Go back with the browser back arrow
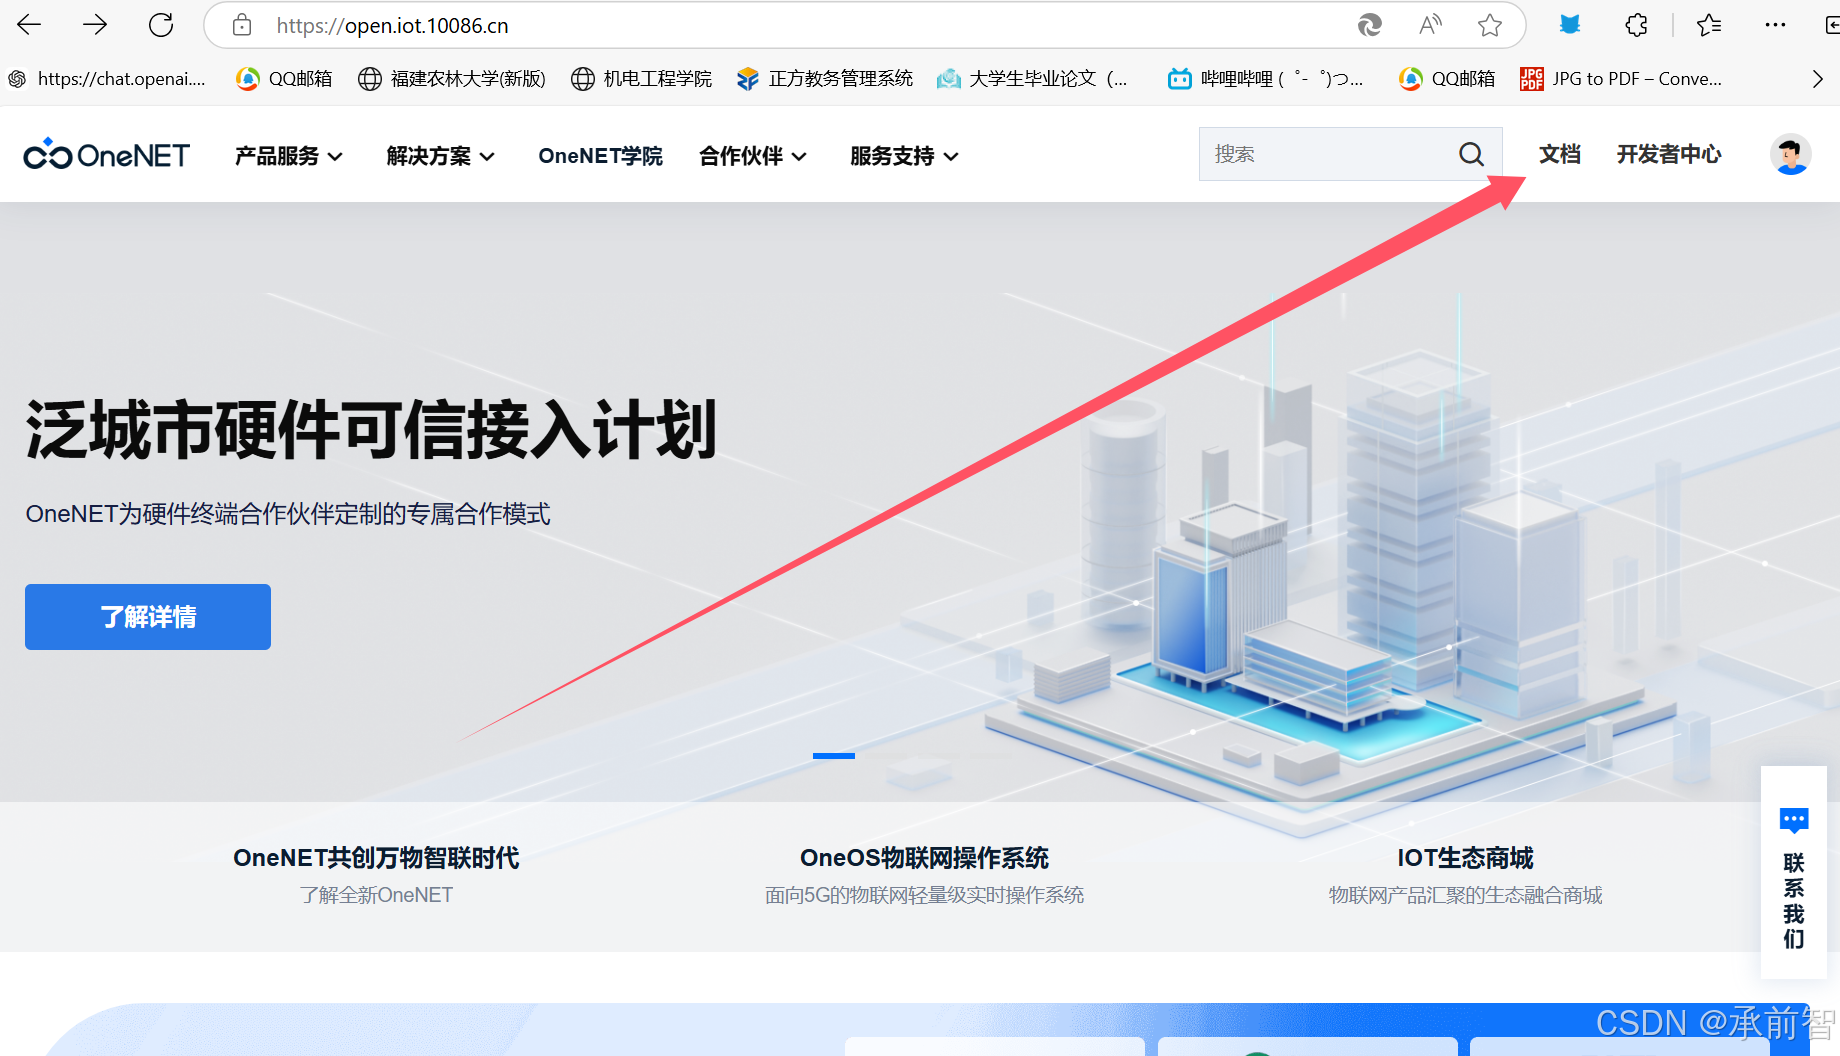Image resolution: width=1840 pixels, height=1056 pixels. (x=29, y=25)
